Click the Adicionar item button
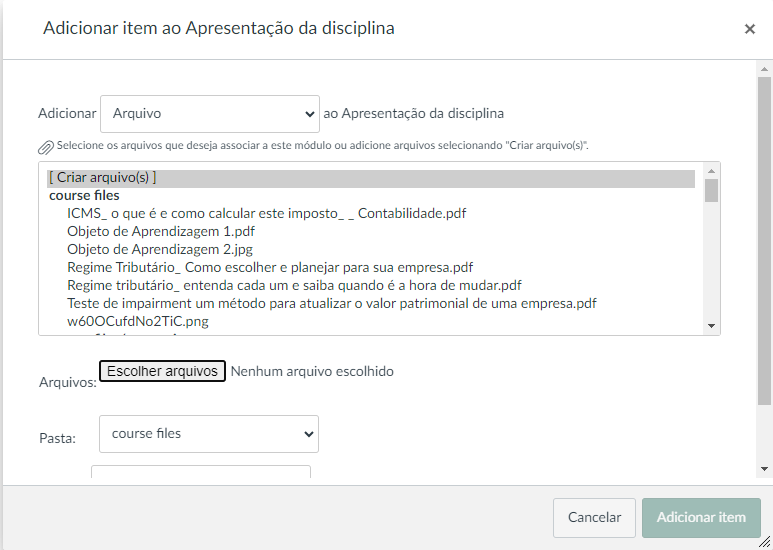 (701, 518)
